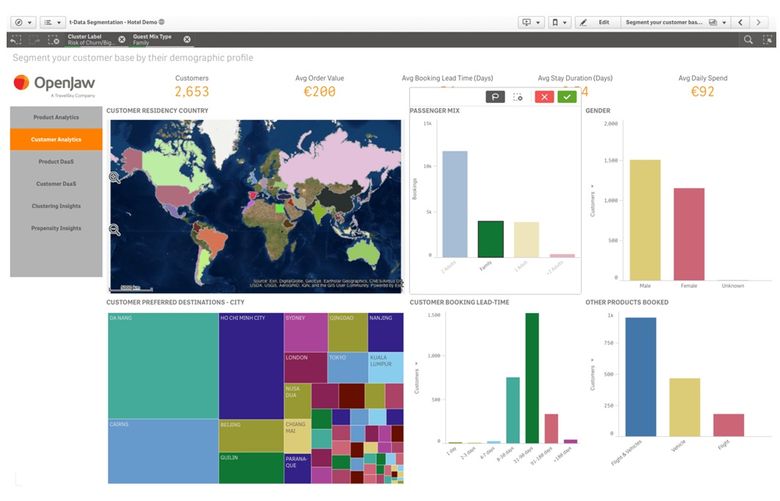
Task: Select the LONDON treemap tile
Action: (x=305, y=368)
